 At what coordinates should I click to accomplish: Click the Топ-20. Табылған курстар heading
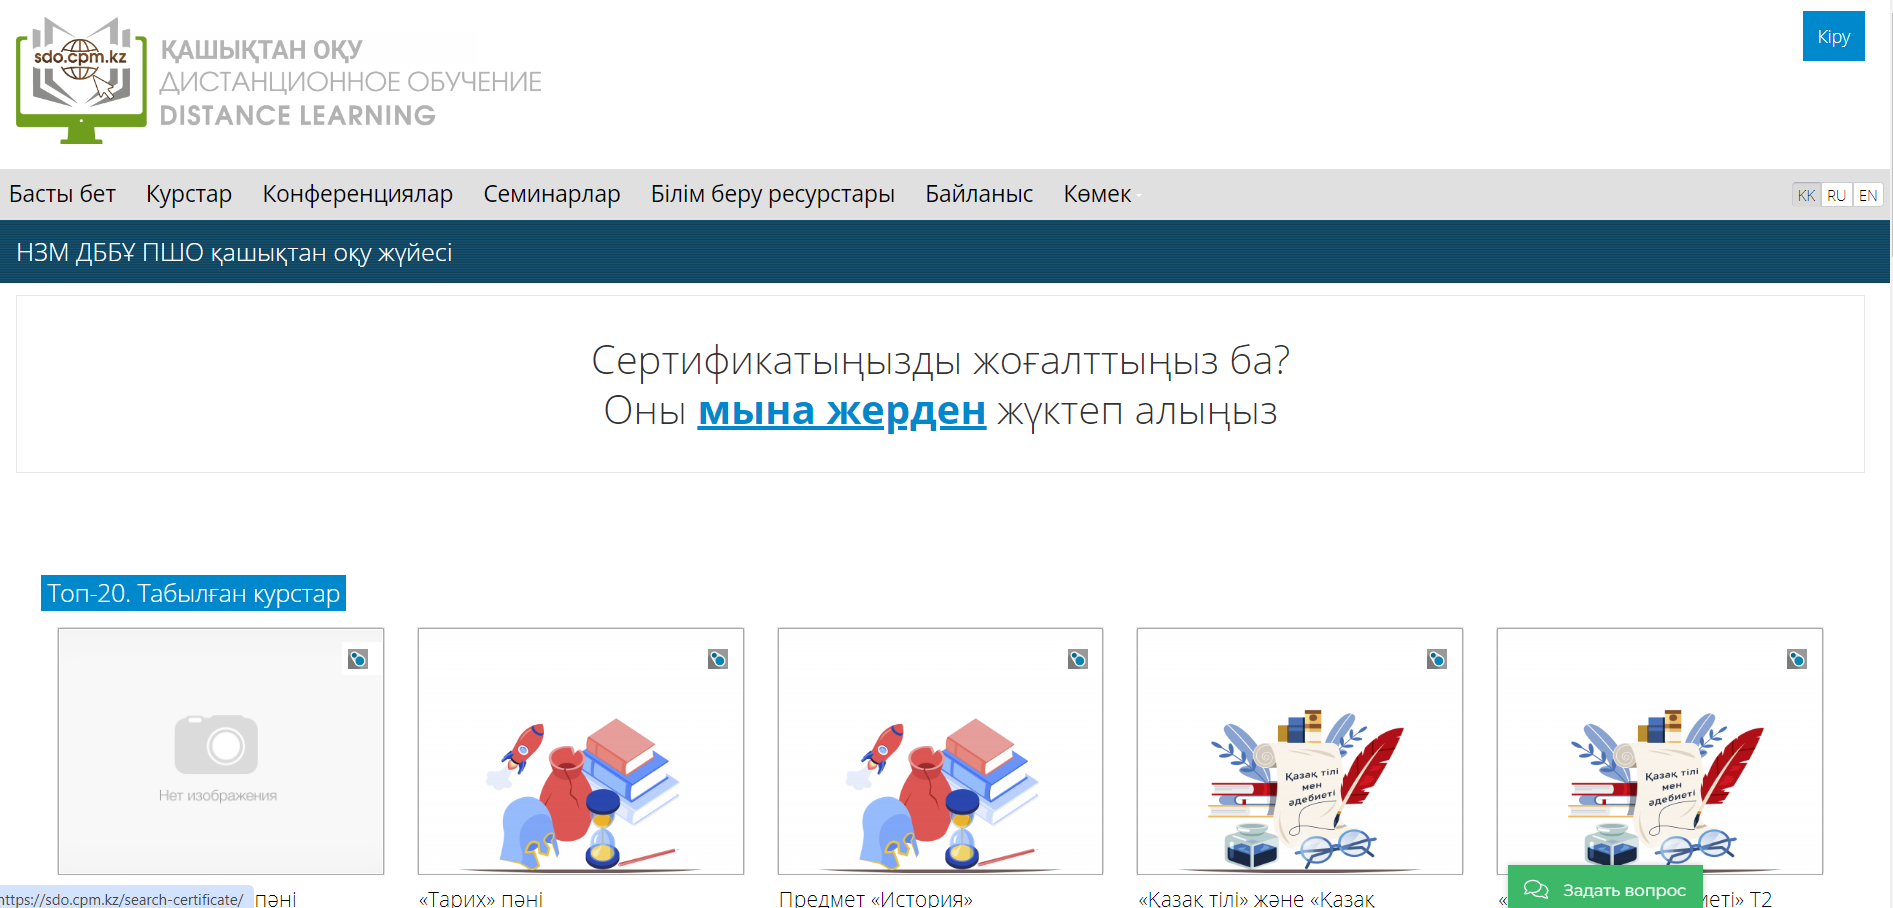[x=193, y=593]
